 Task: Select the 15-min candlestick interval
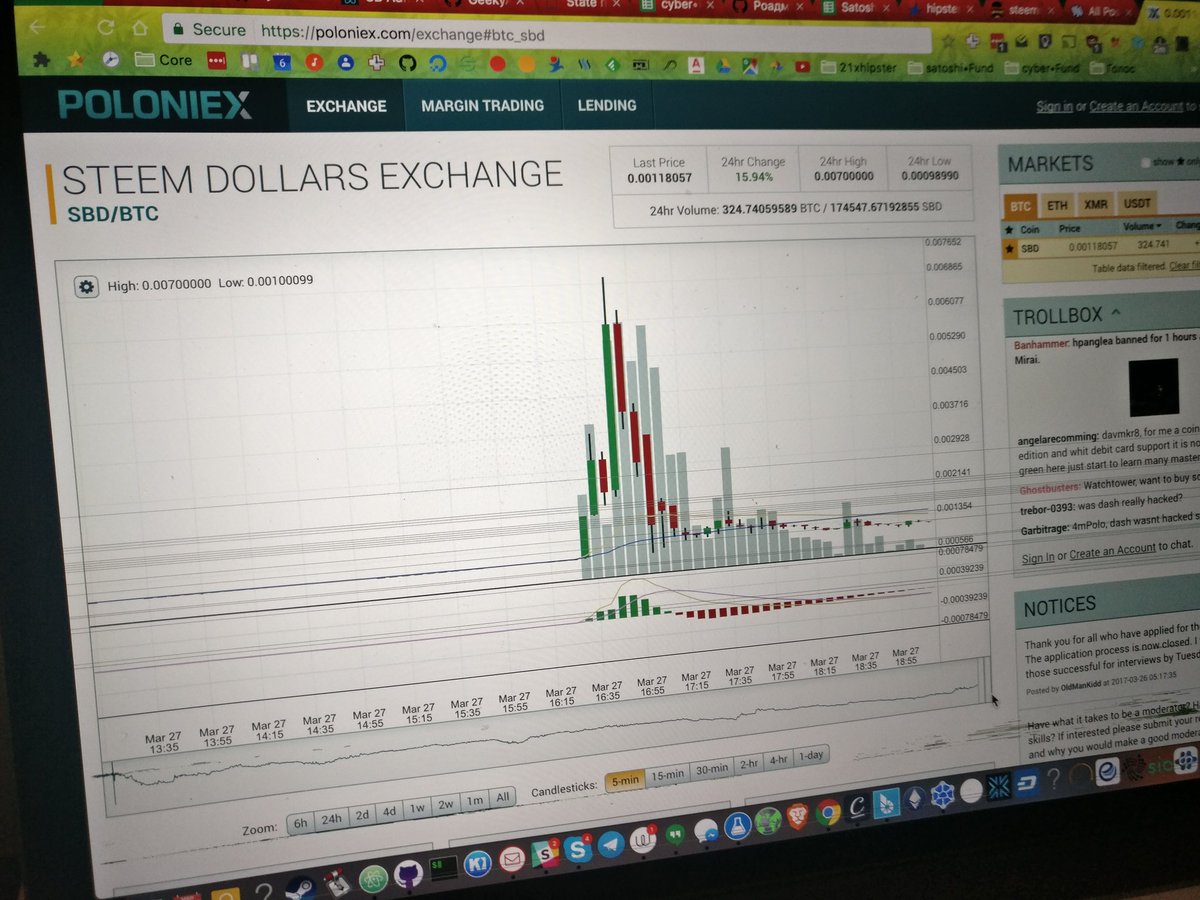pos(667,773)
